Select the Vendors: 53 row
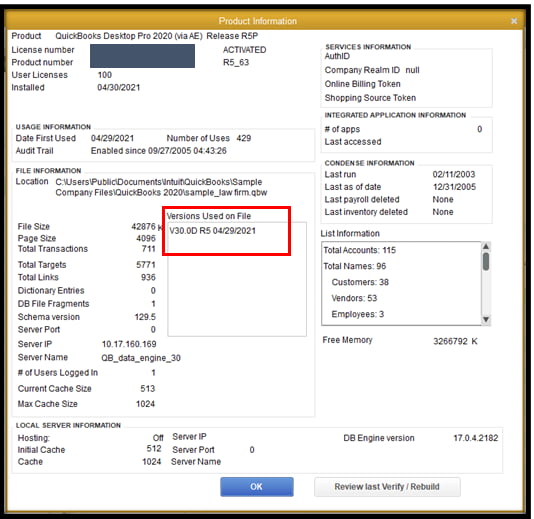The width and height of the screenshot is (534, 519). click(x=354, y=298)
